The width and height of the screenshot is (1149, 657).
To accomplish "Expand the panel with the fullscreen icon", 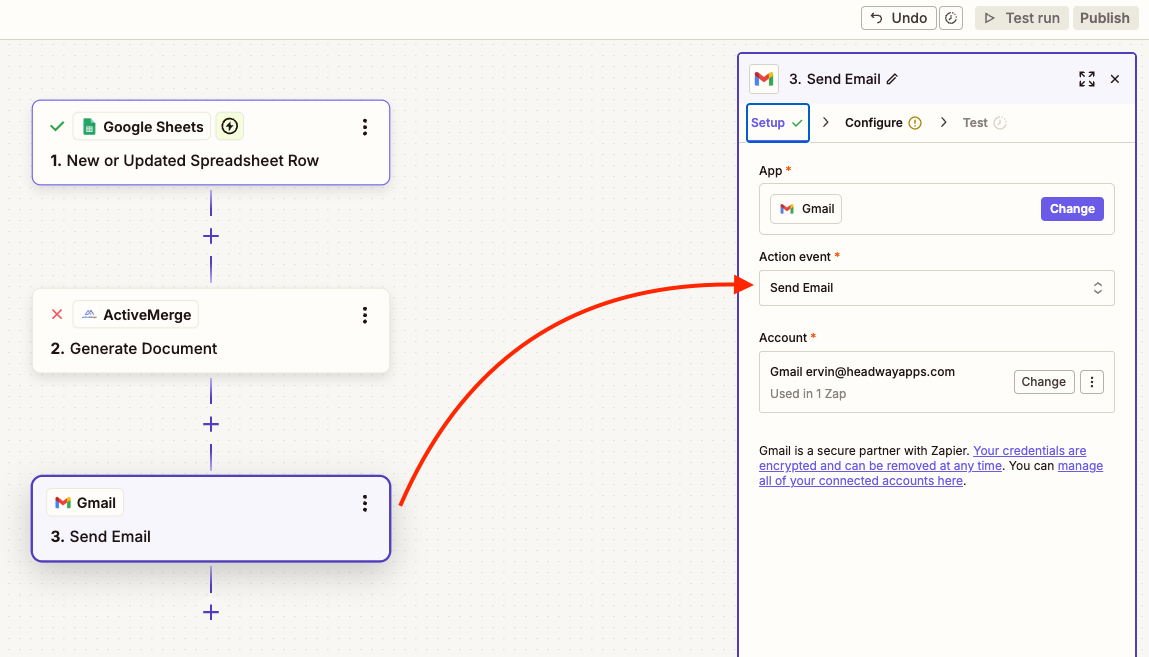I will [x=1086, y=79].
